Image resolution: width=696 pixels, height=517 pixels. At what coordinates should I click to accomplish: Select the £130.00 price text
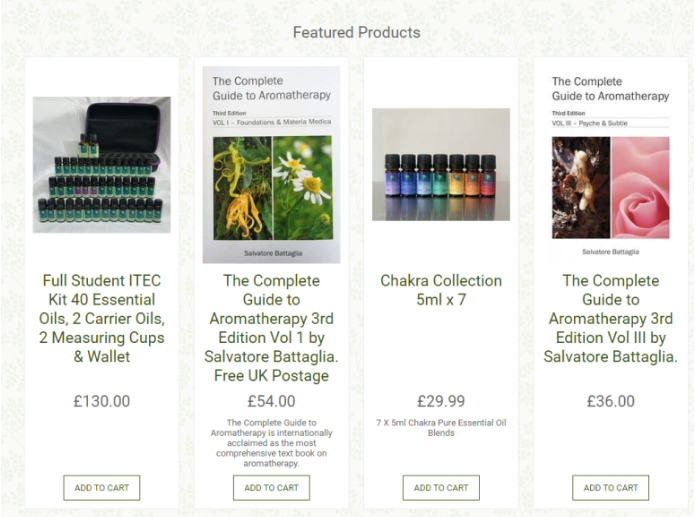pyautogui.click(x=102, y=402)
